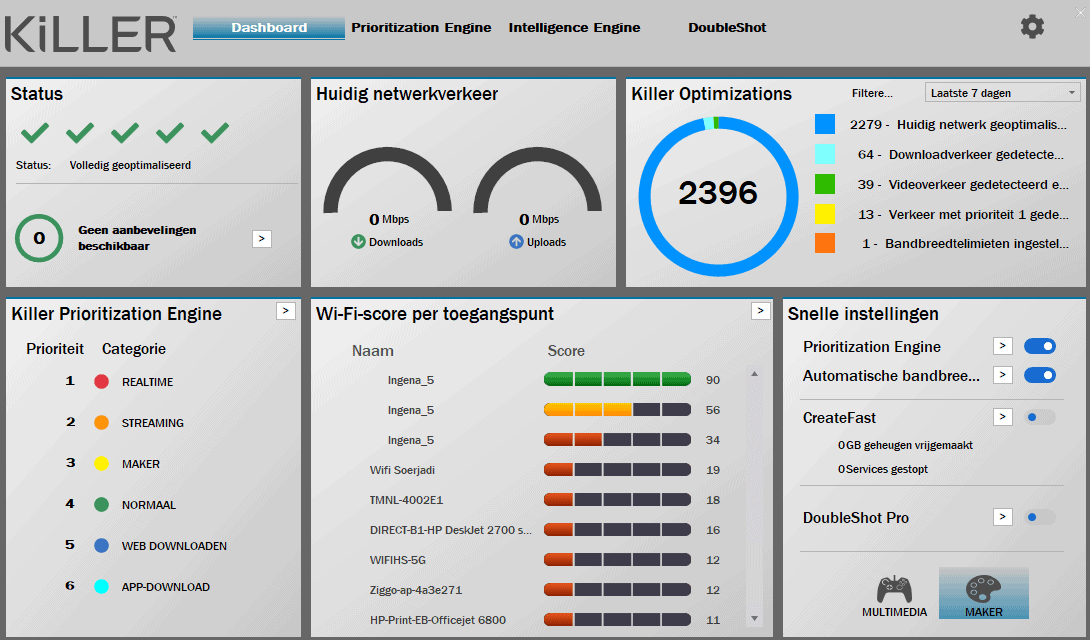Close the window with the X
The image size is (1090, 640).
[1080, 13]
